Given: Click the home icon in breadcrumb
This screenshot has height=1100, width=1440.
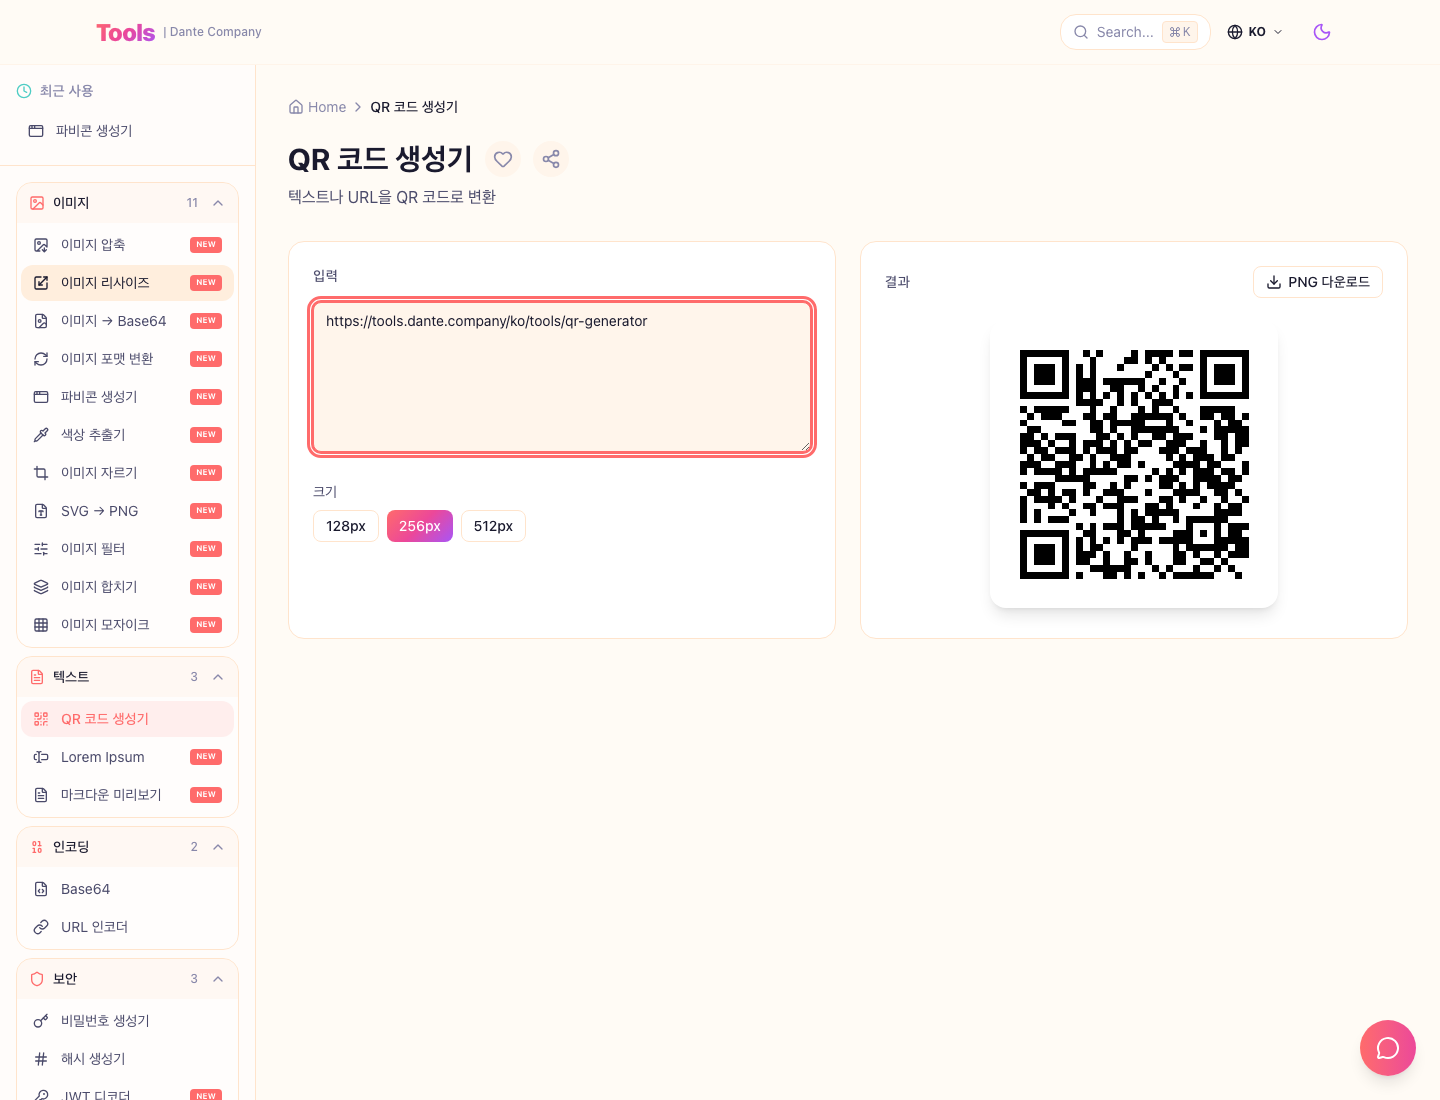Looking at the screenshot, I should point(296,107).
